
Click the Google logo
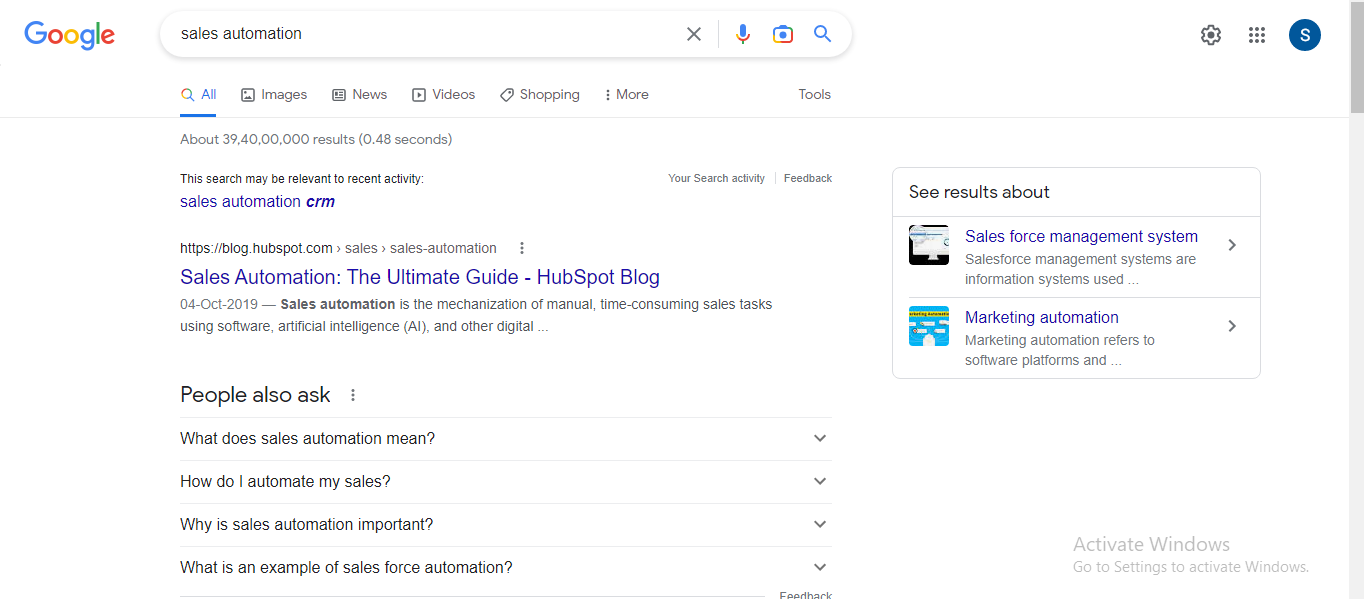point(69,35)
